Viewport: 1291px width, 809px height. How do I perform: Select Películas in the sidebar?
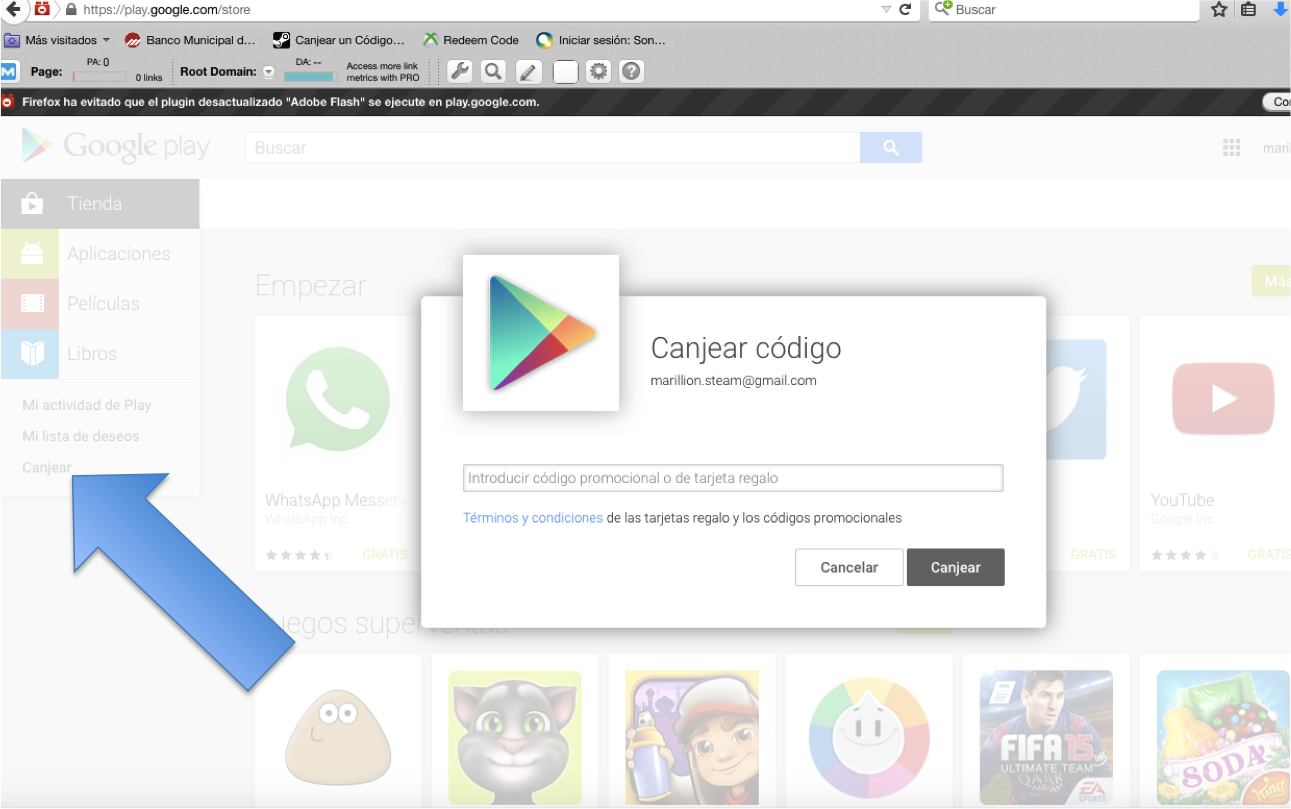pos(100,304)
